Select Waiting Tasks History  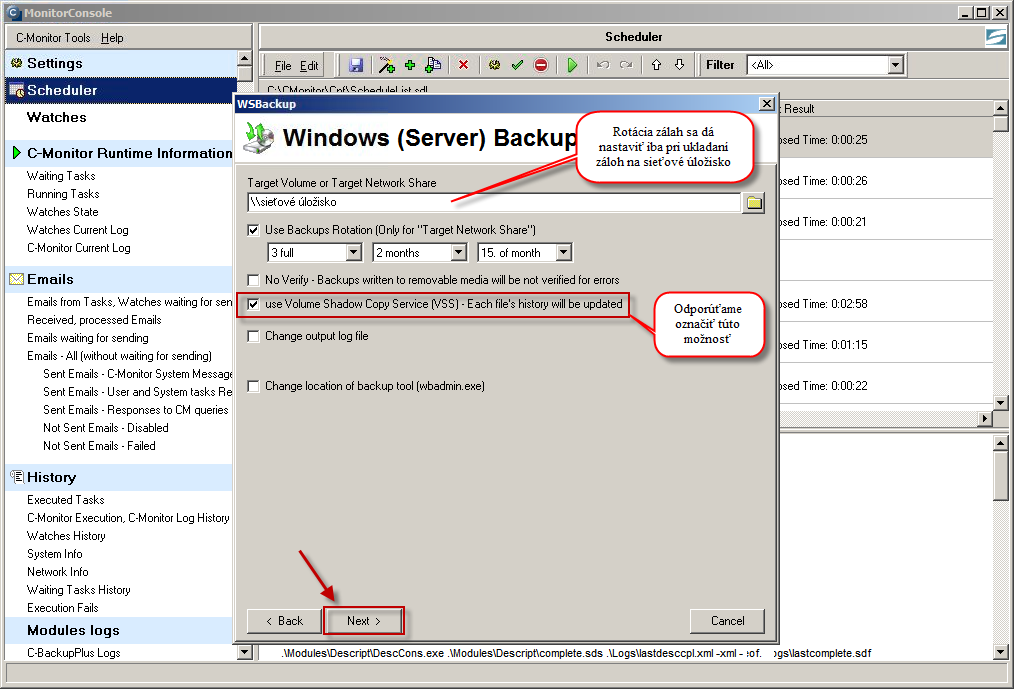79,590
